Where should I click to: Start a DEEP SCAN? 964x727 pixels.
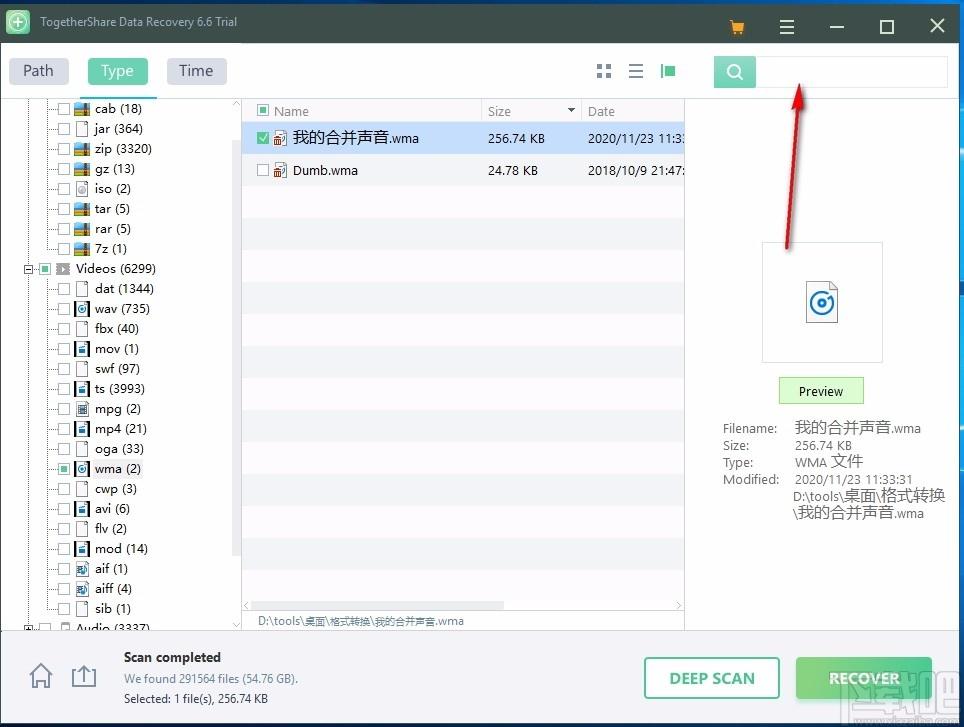pos(712,678)
